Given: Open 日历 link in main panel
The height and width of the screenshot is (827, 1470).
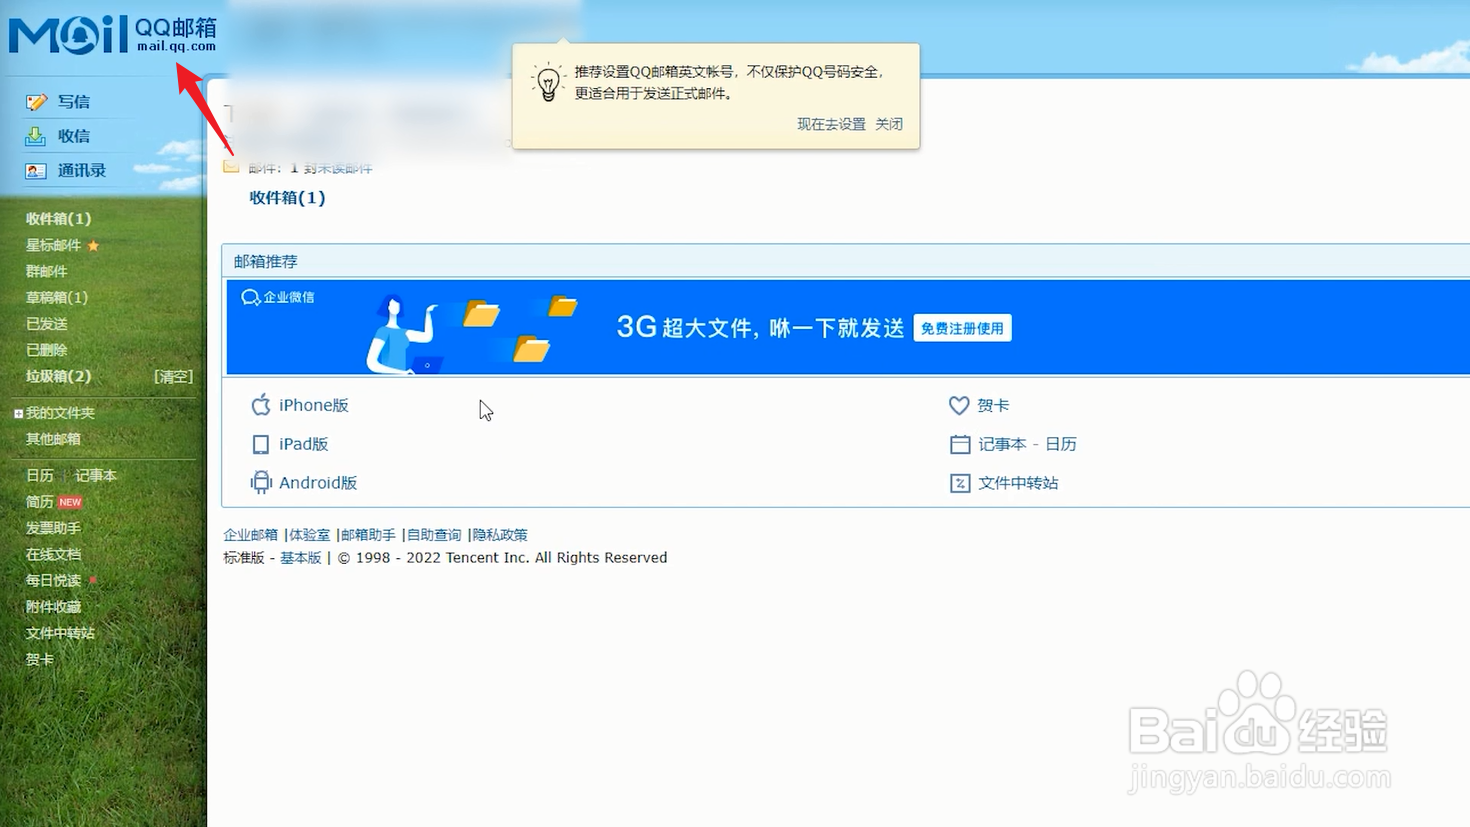Looking at the screenshot, I should 1061,444.
